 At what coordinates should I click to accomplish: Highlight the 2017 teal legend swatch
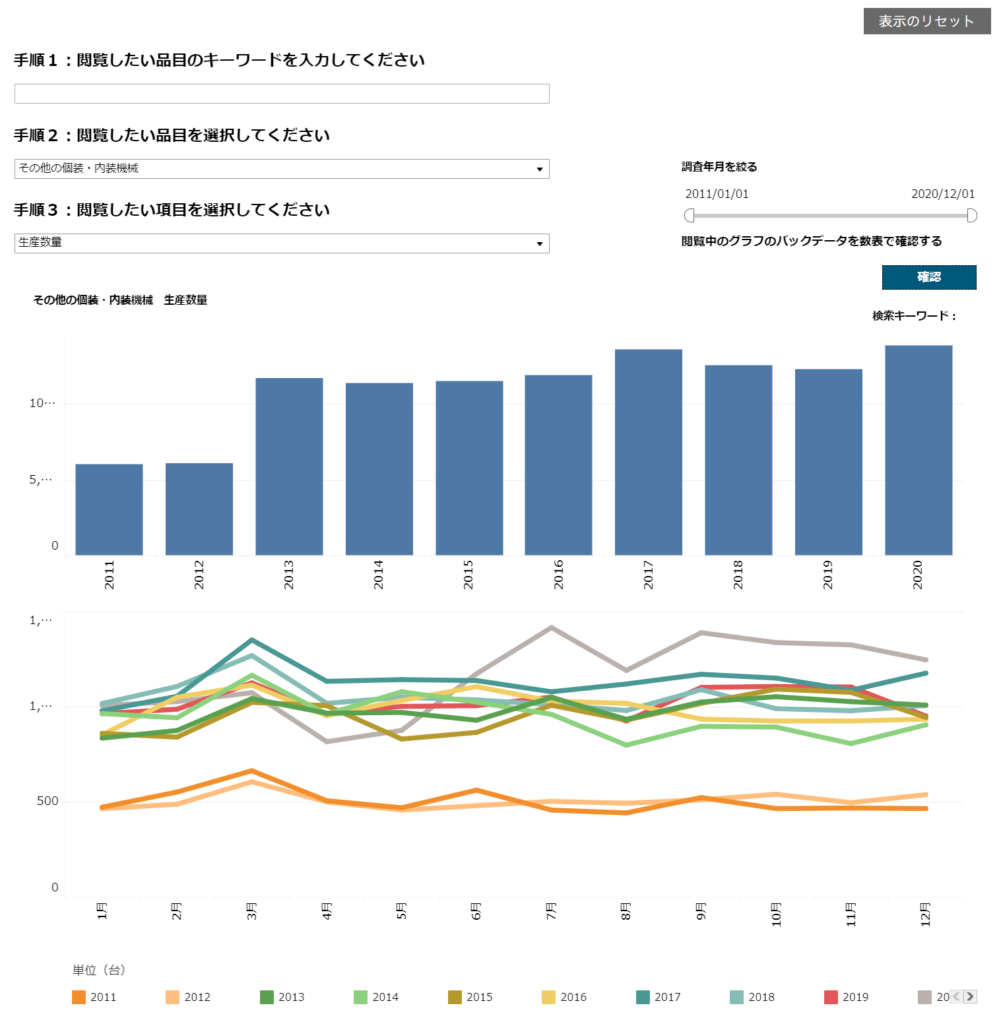(x=643, y=997)
